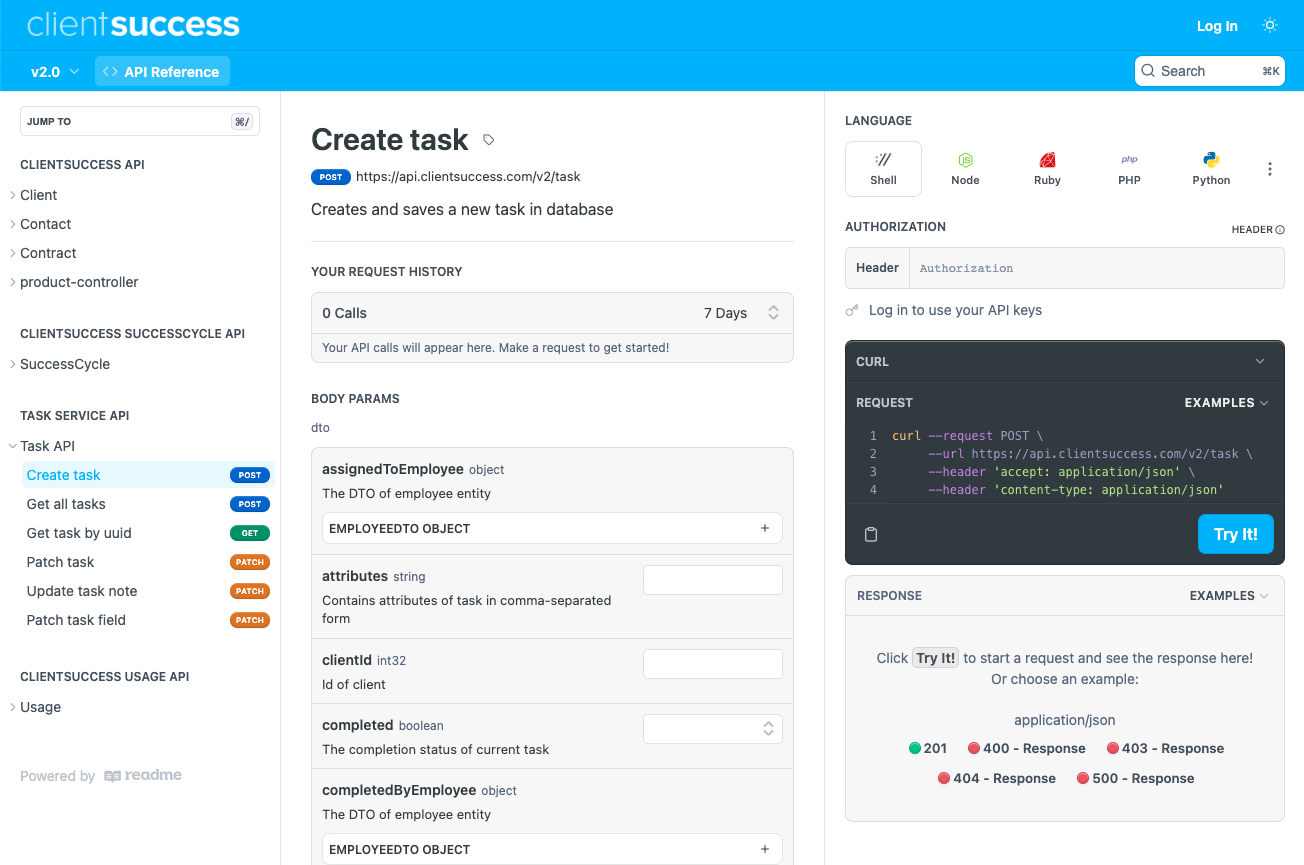Viewport: 1304px width, 865px height.
Task: Click the Try It! button
Action: pyautogui.click(x=1236, y=534)
